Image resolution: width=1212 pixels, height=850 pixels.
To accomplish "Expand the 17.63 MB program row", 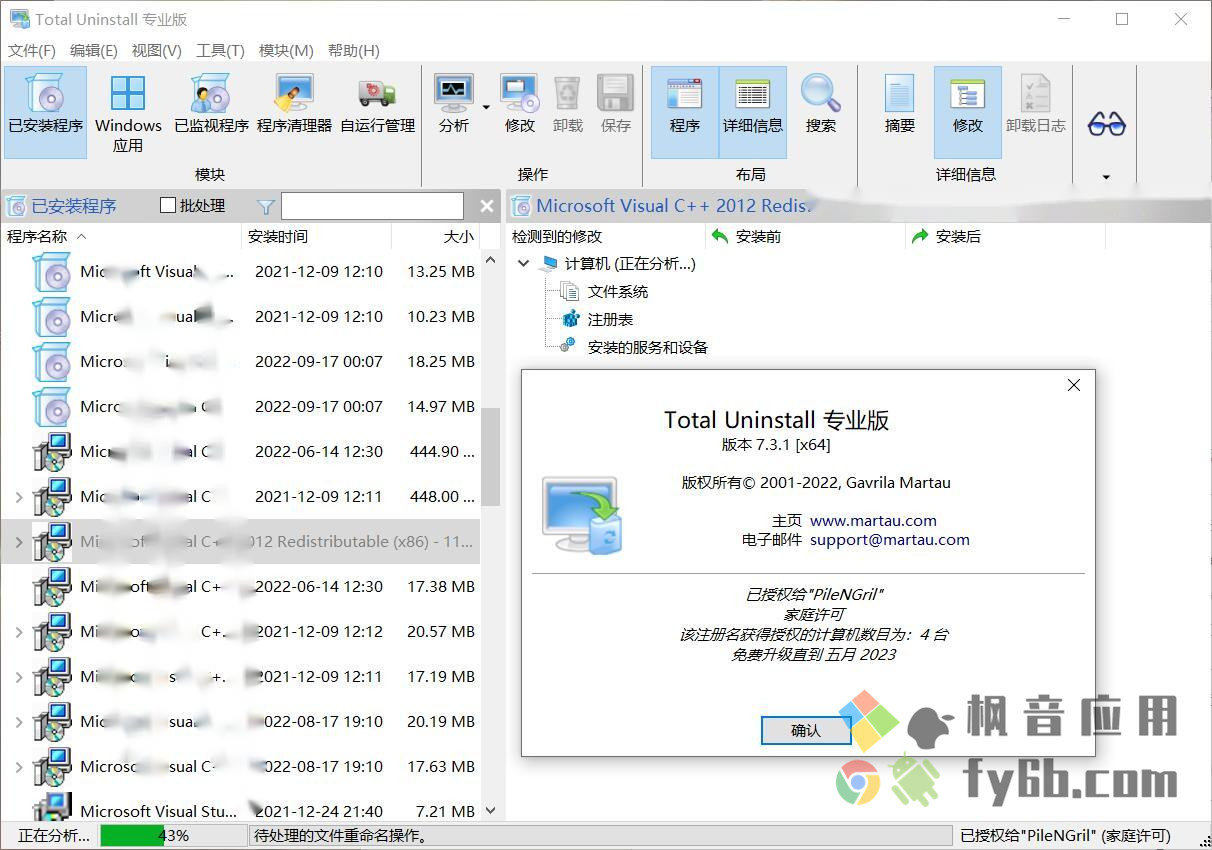I will pyautogui.click(x=19, y=767).
